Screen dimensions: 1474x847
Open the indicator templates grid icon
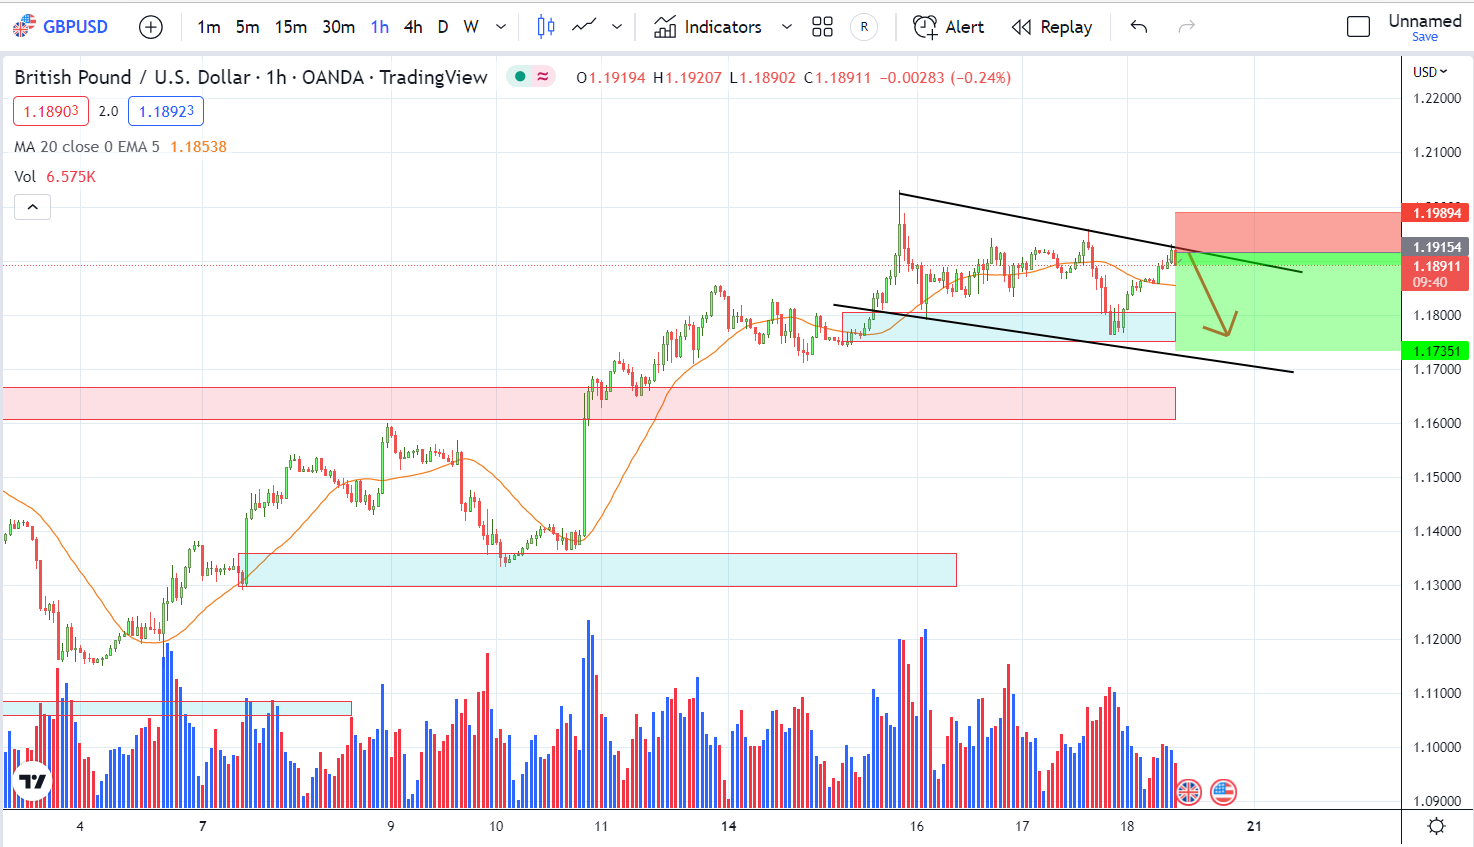point(822,27)
